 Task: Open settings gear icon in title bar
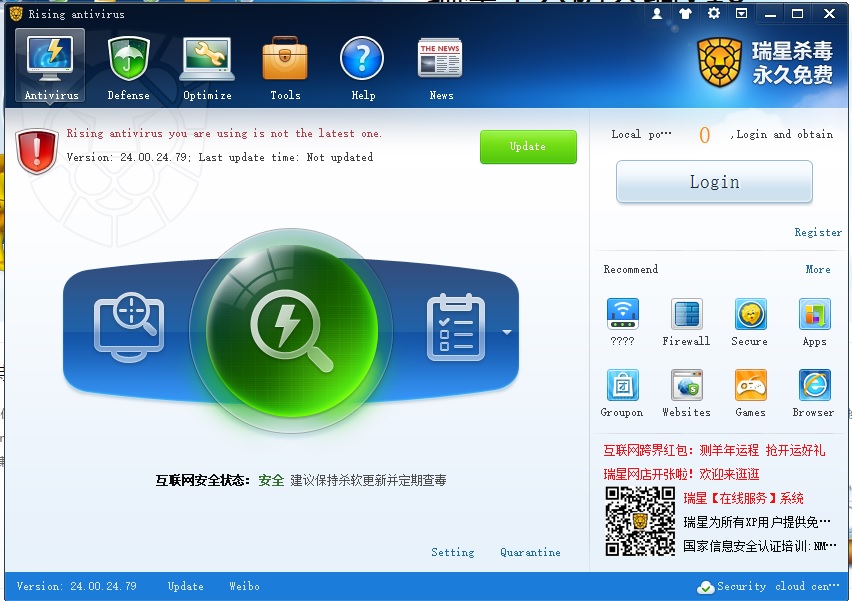713,14
